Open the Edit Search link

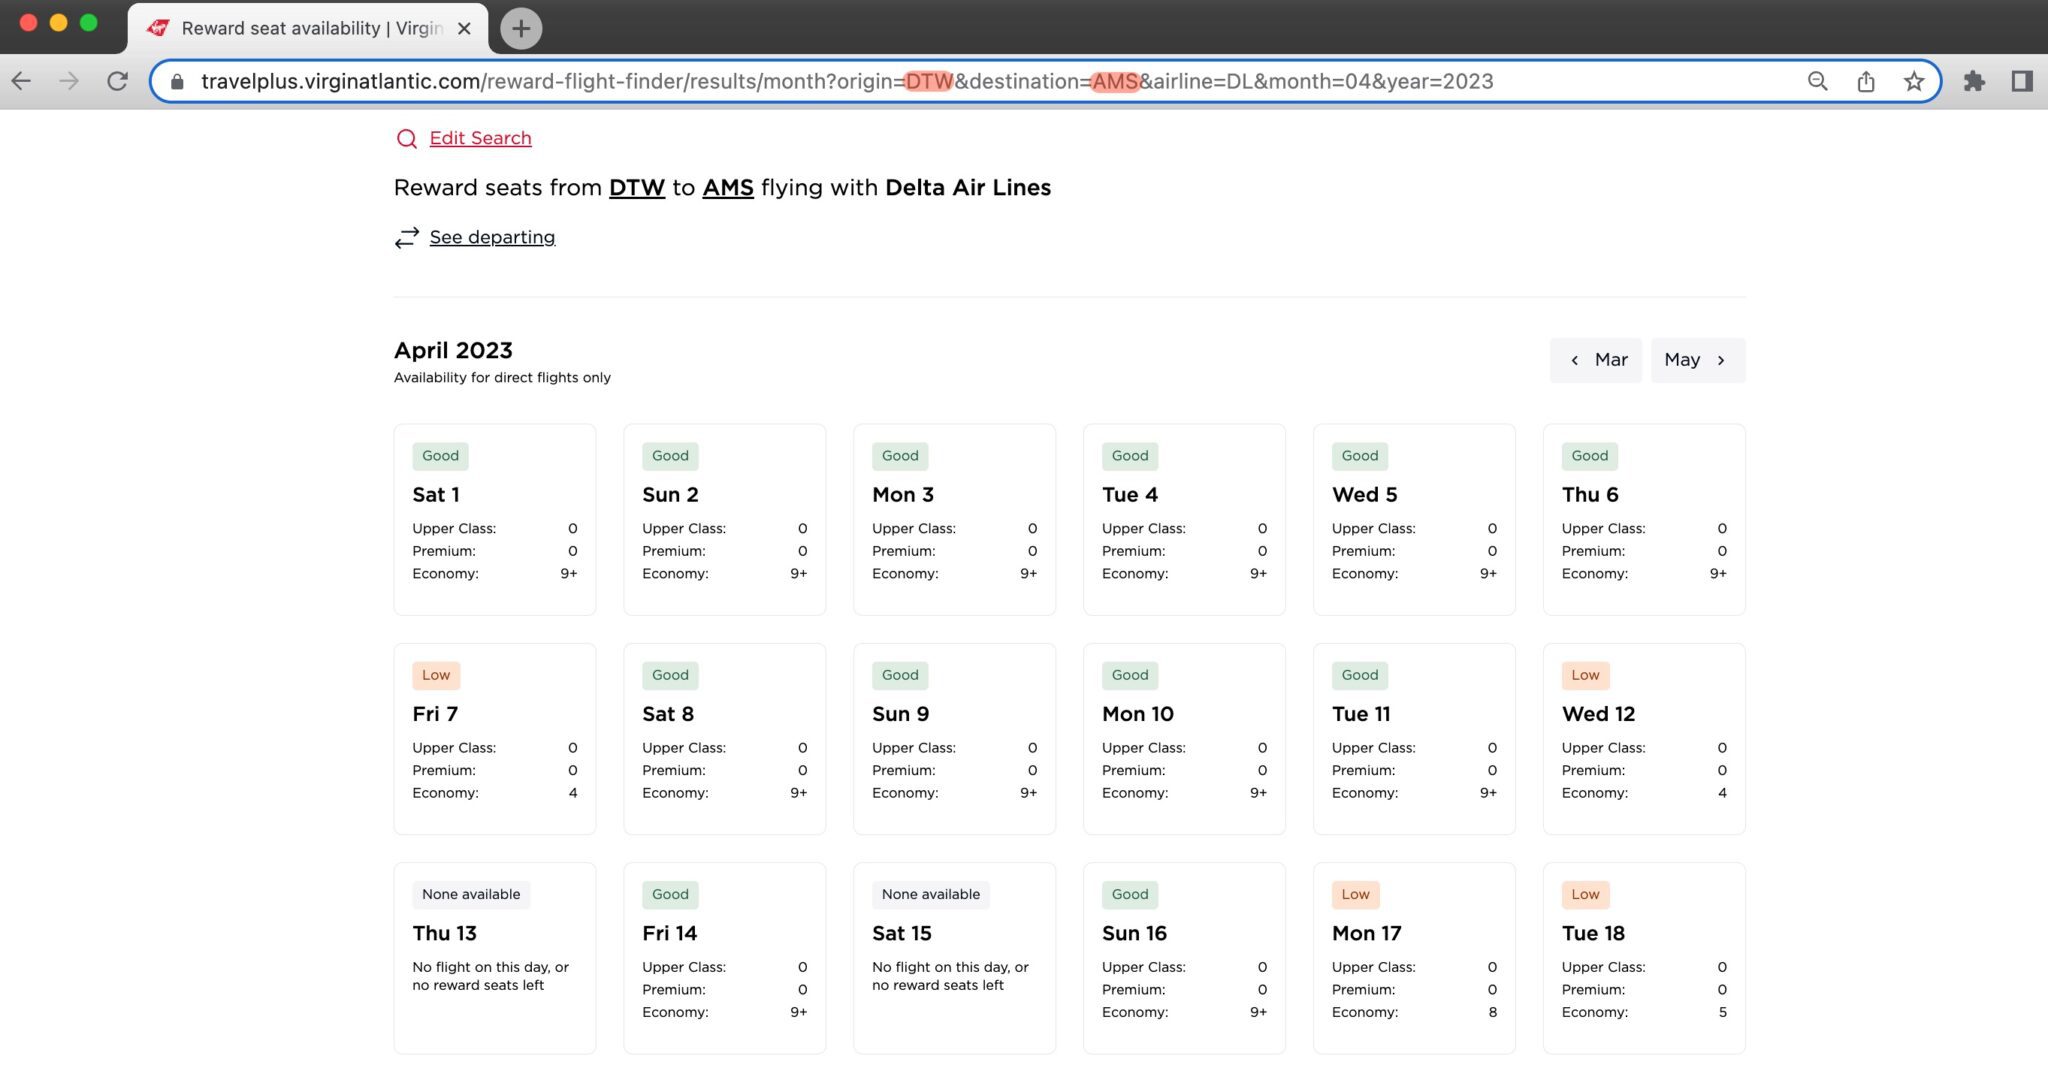480,139
